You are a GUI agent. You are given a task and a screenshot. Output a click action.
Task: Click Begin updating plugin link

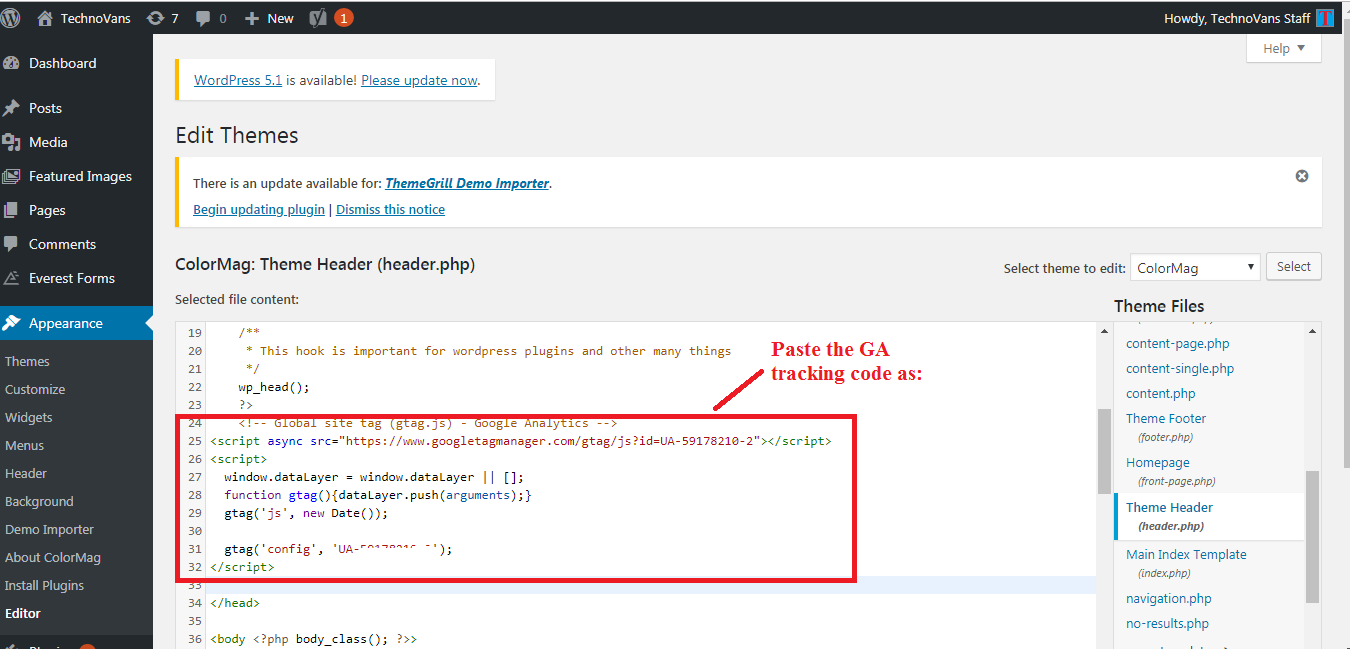pyautogui.click(x=258, y=209)
